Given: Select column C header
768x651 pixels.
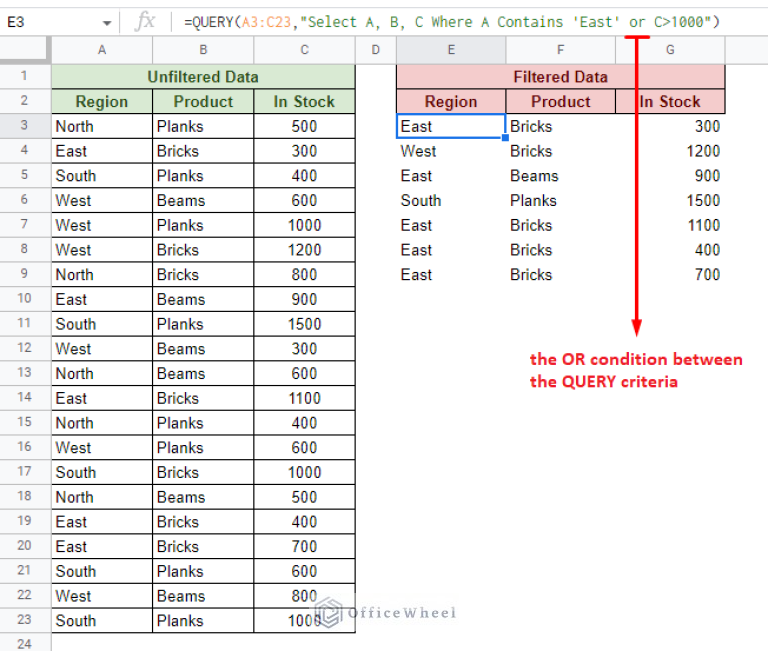Looking at the screenshot, I should click(x=304, y=50).
